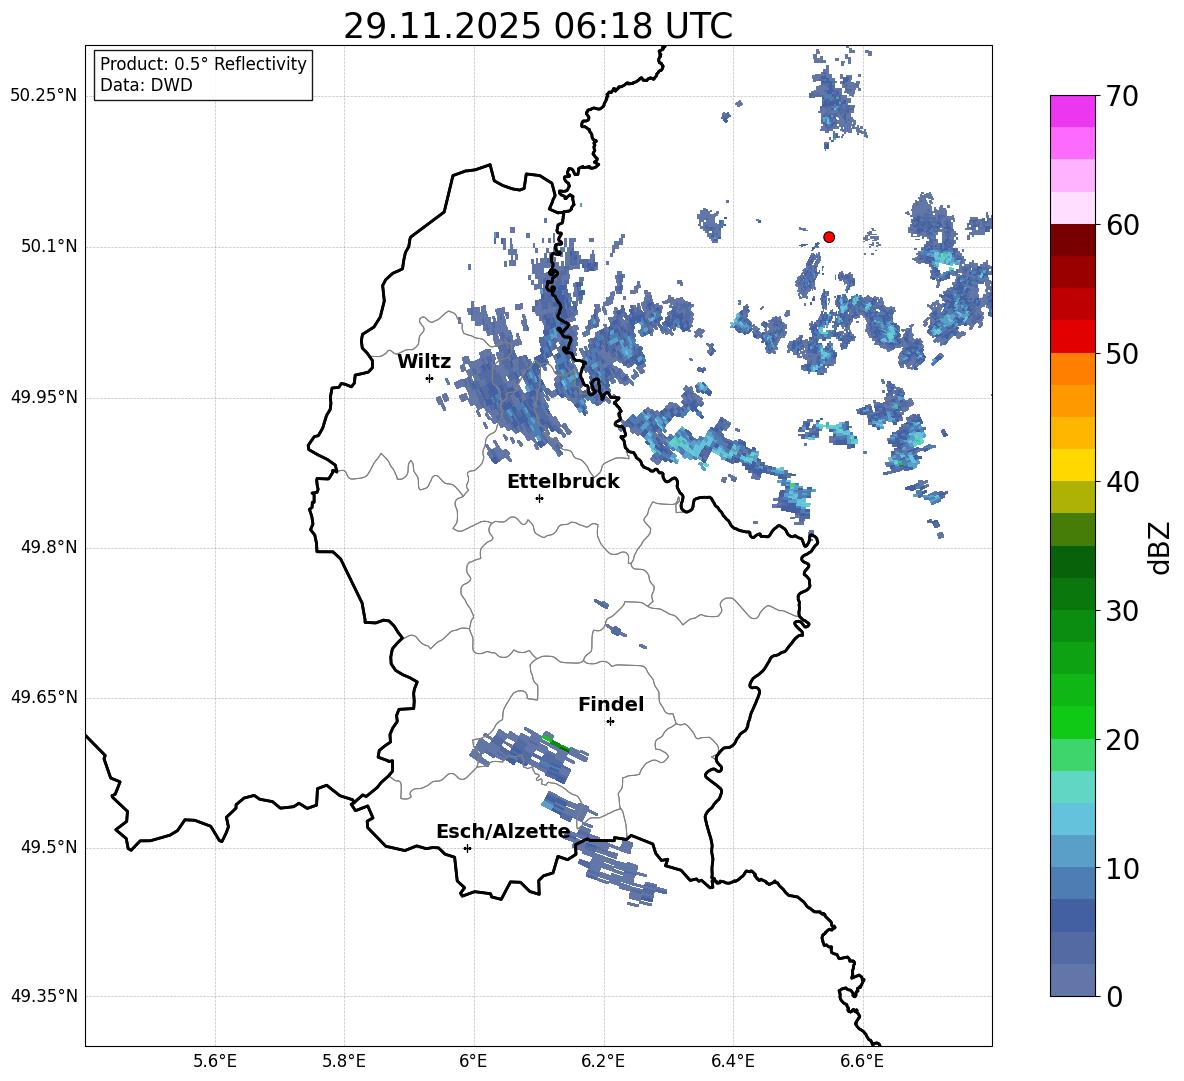Click the yellow colorbar segment above 40
1184x1081 pixels.
pyautogui.click(x=1073, y=465)
